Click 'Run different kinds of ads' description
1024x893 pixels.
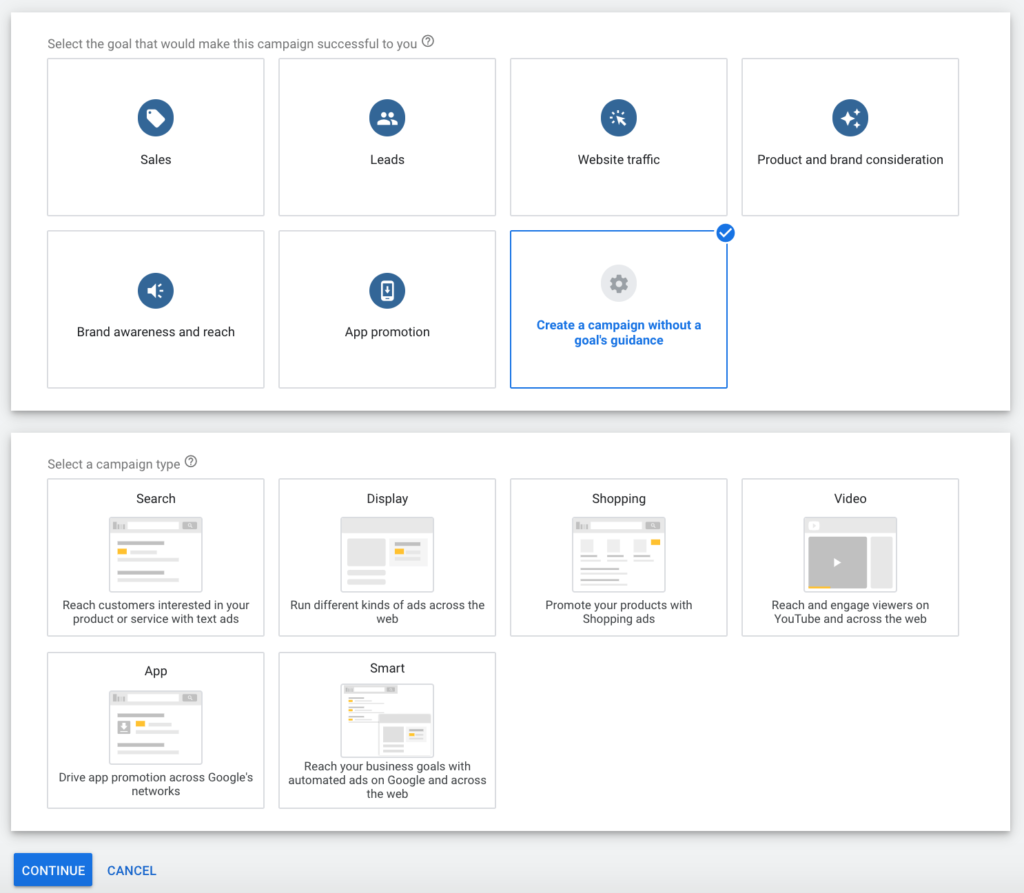[387, 612]
